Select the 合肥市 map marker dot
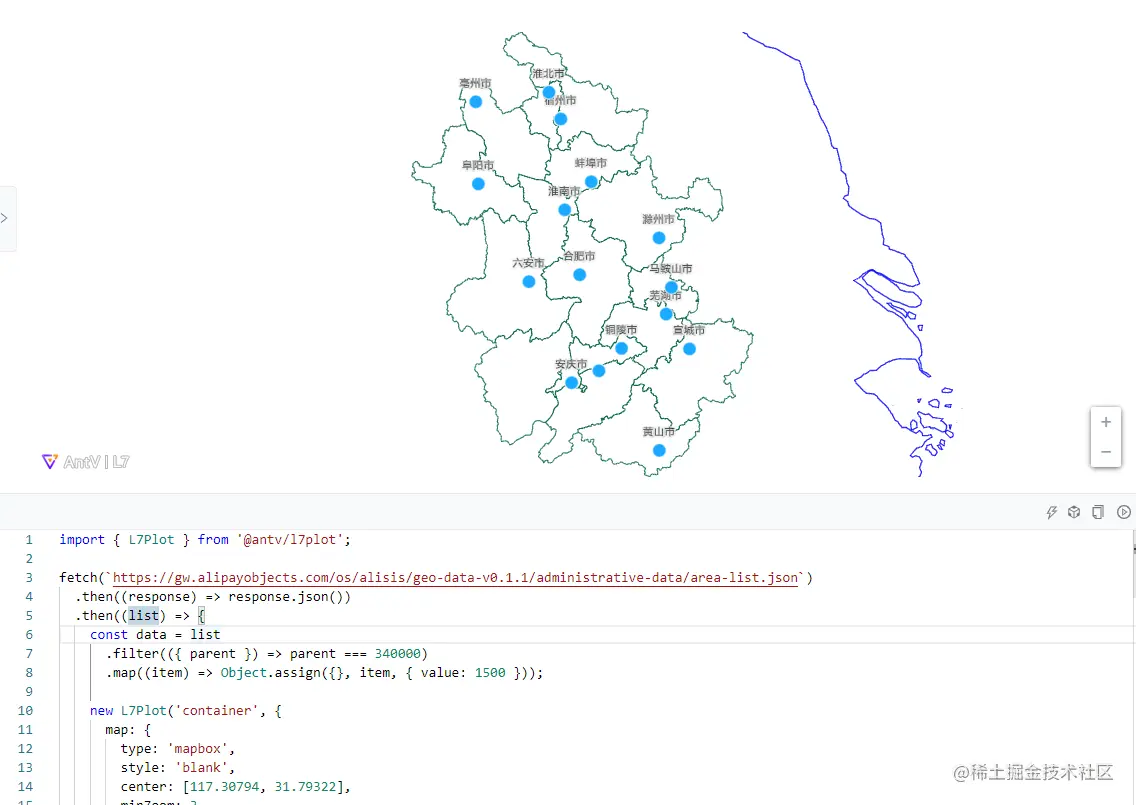The width and height of the screenshot is (1136, 805). pos(580,275)
